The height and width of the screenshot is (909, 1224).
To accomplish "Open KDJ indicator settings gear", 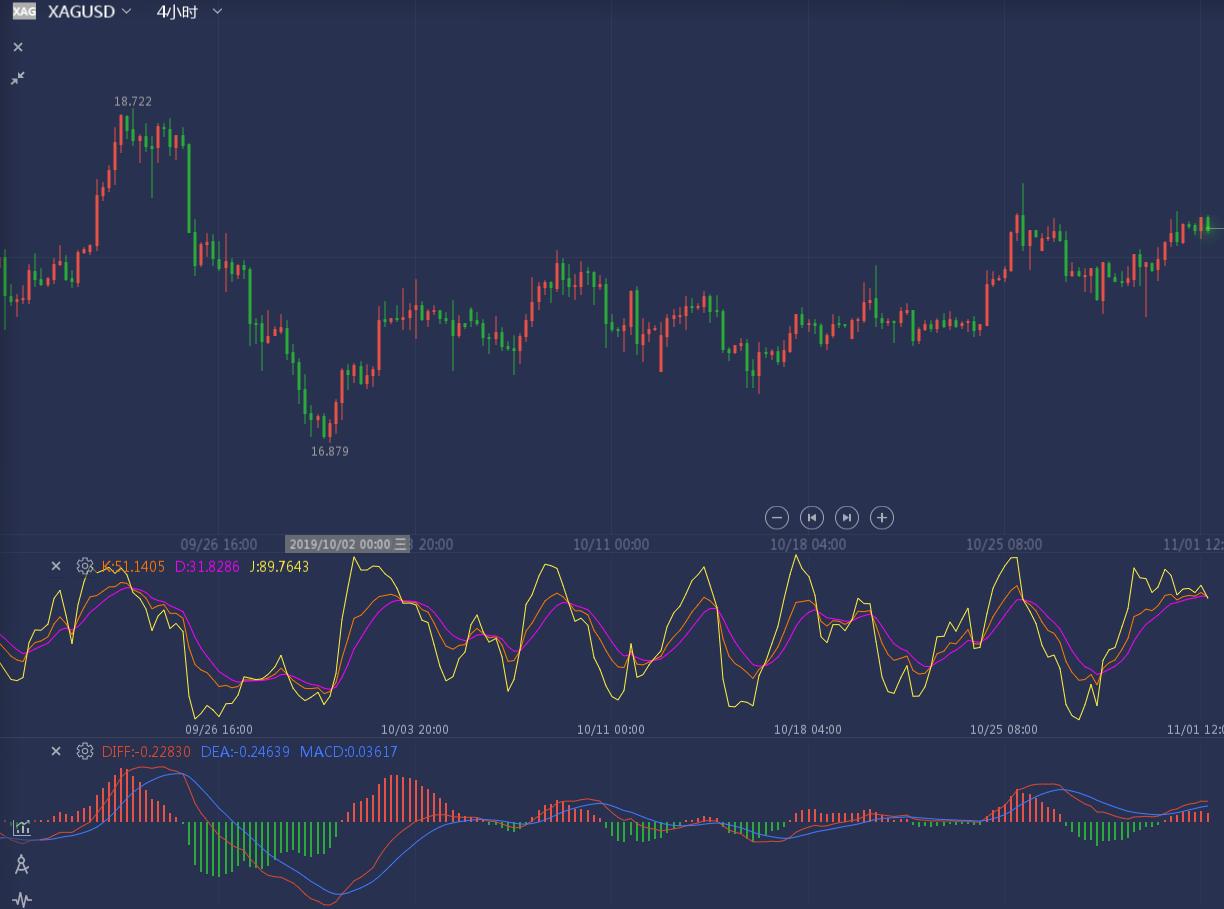I will tap(85, 566).
